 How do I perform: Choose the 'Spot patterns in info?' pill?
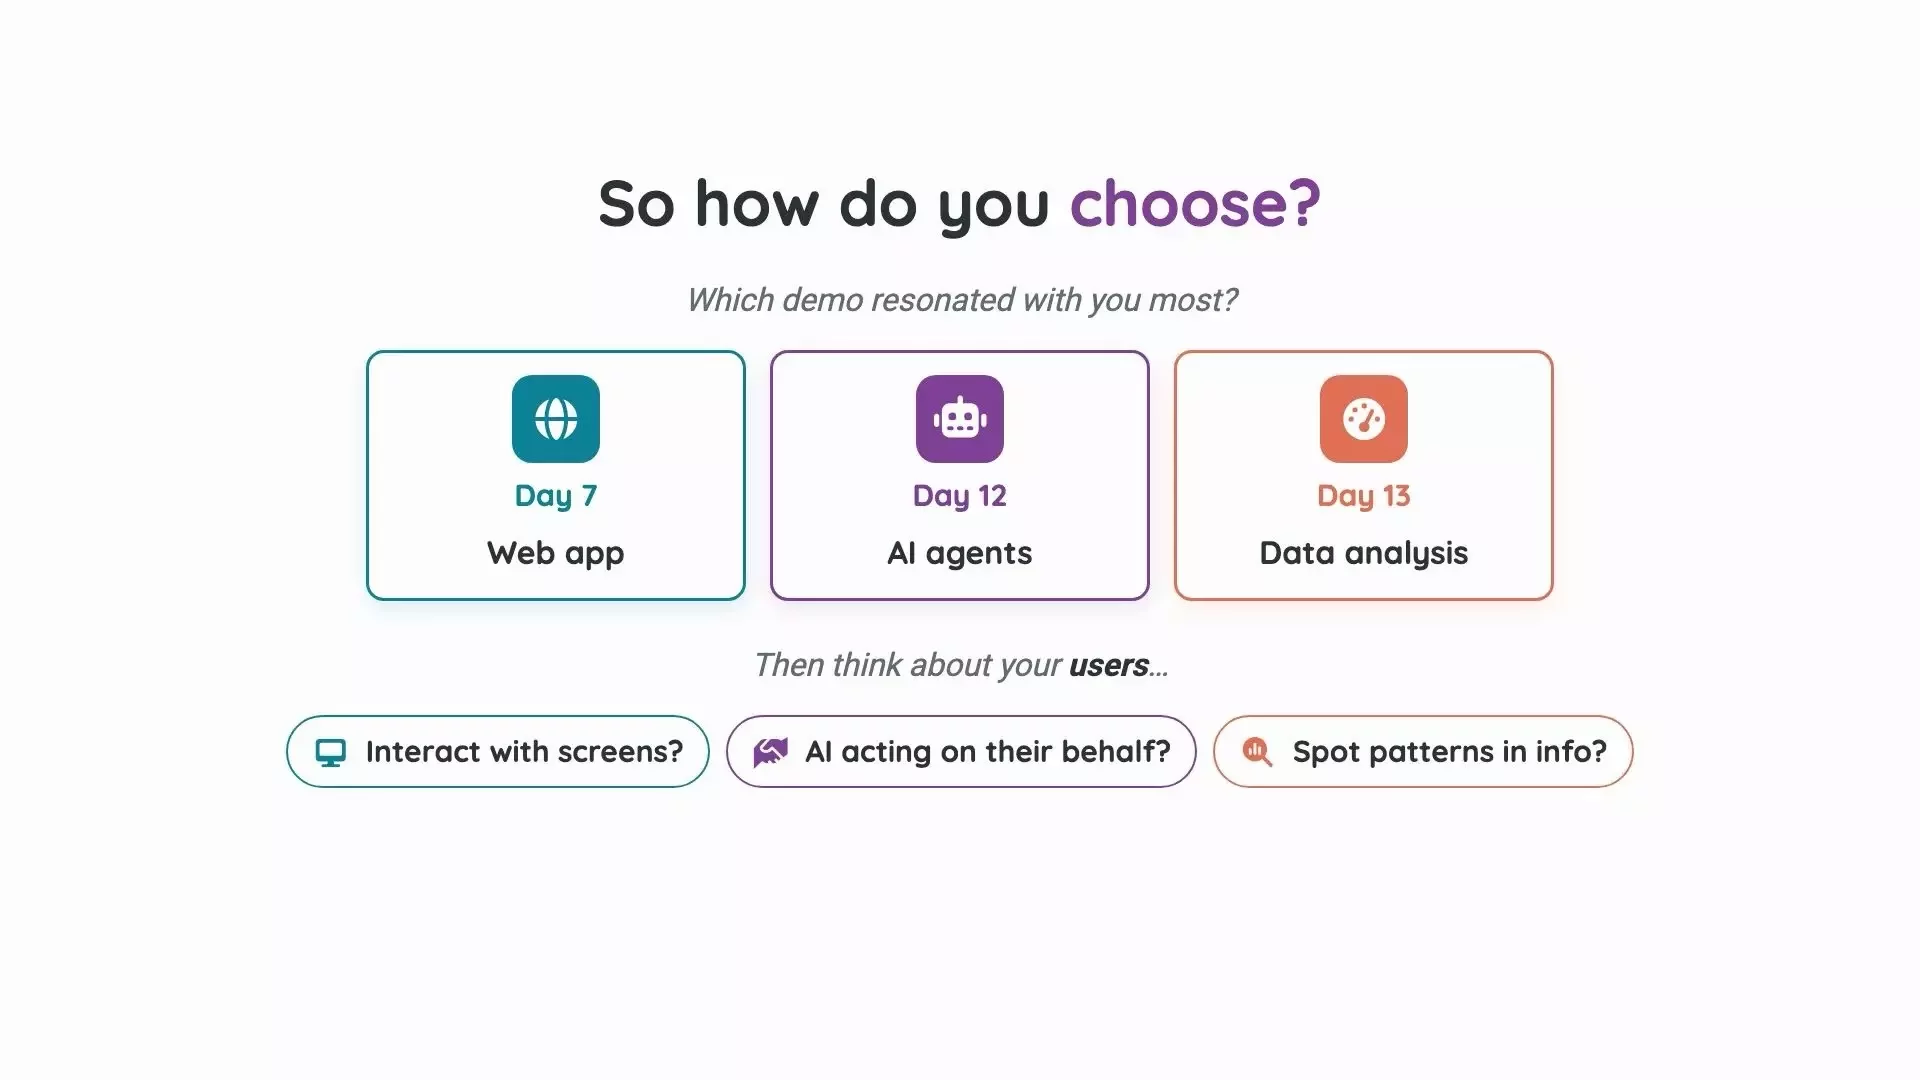coord(1423,751)
